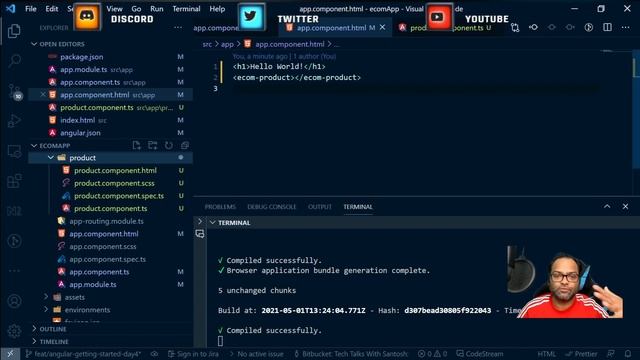The height and width of the screenshot is (360, 640).
Task: Change the HTML language mode
Action: pos(547,354)
